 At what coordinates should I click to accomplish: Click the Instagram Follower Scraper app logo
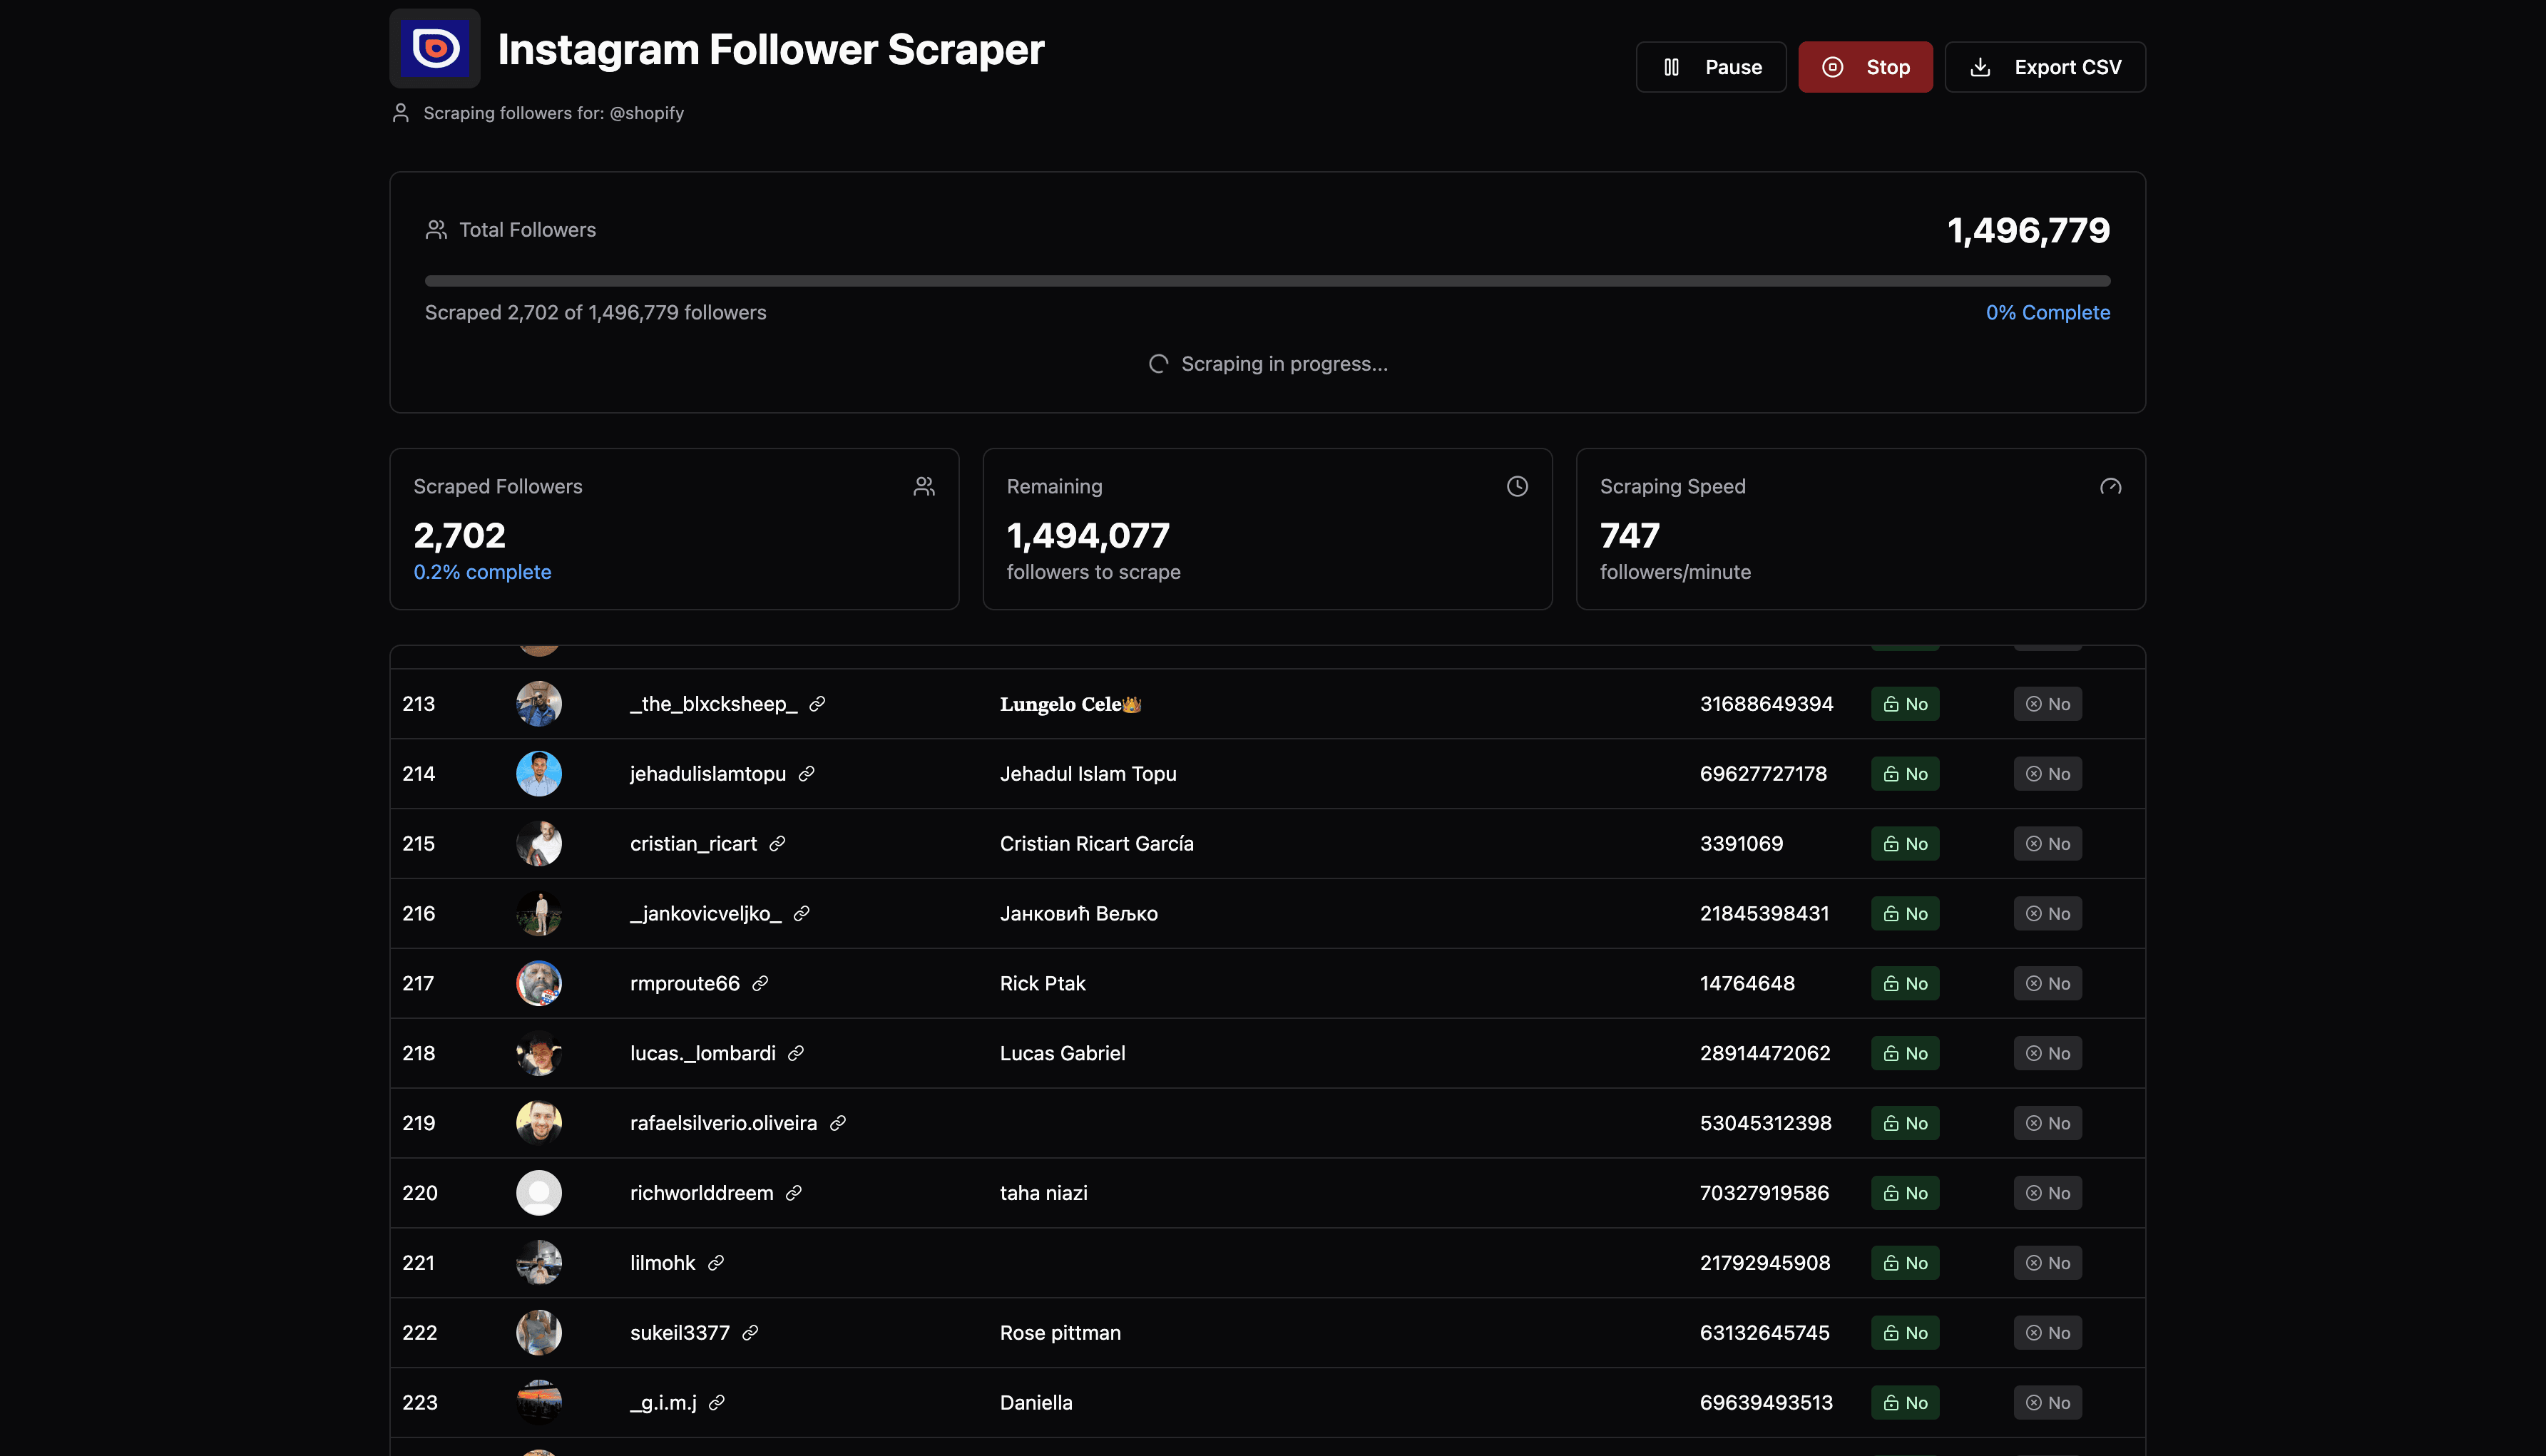pyautogui.click(x=435, y=48)
